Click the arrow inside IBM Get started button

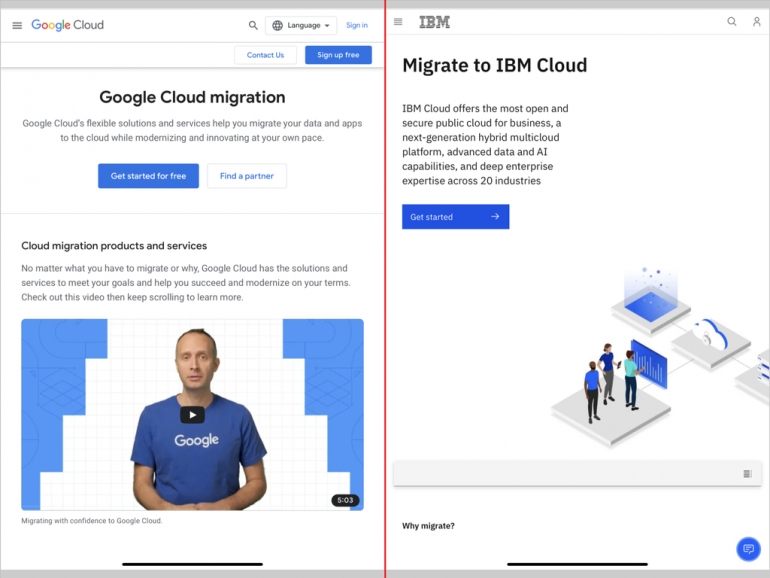point(495,217)
